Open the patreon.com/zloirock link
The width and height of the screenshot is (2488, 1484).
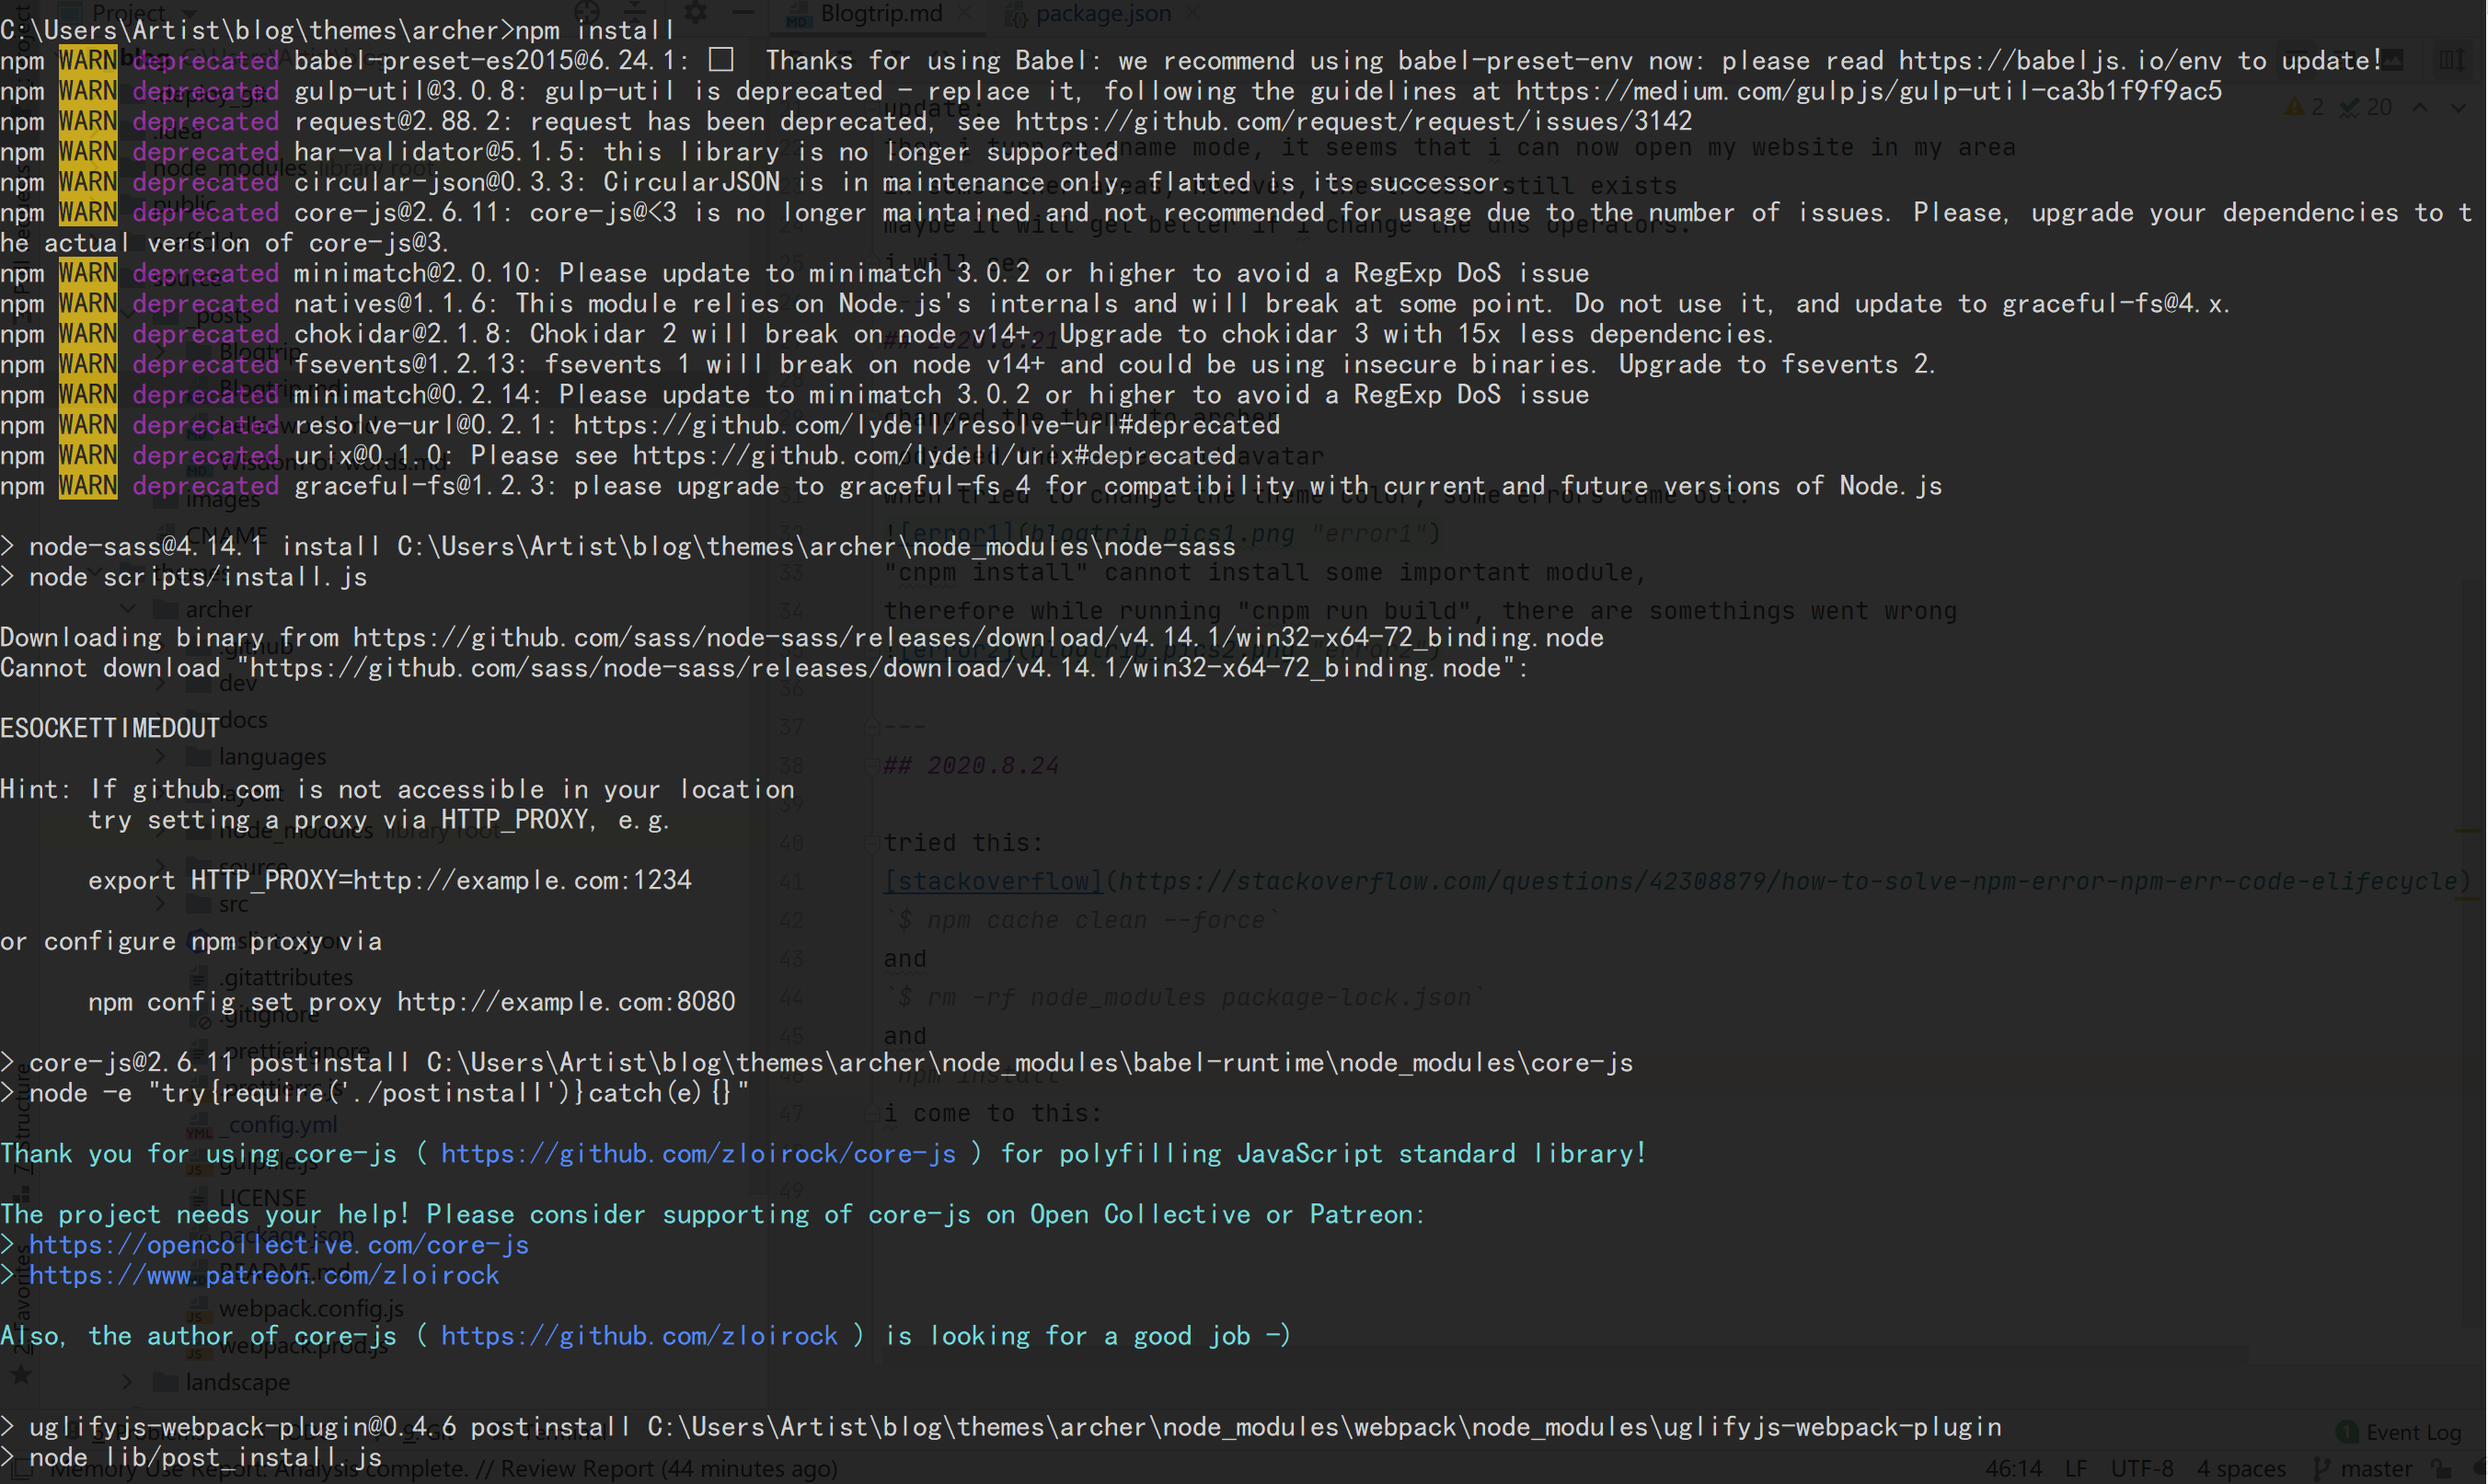click(263, 1275)
